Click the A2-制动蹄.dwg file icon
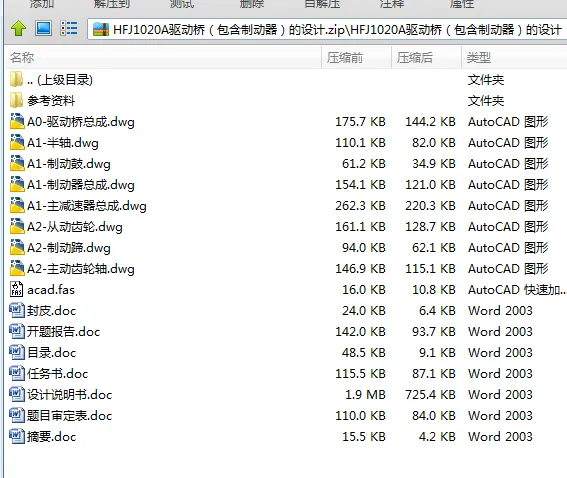The width and height of the screenshot is (567, 478). pyautogui.click(x=17, y=247)
